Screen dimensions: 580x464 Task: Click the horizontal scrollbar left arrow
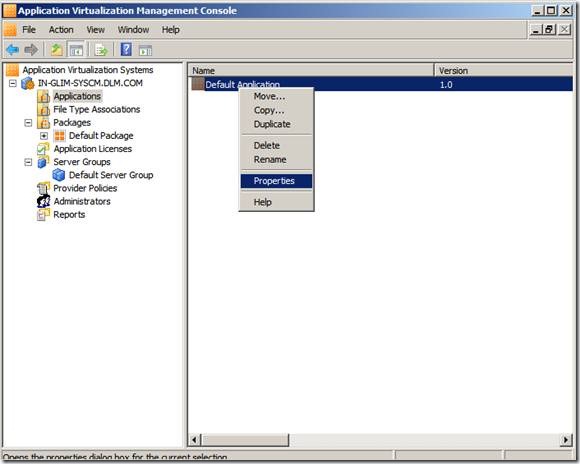pyautogui.click(x=195, y=440)
